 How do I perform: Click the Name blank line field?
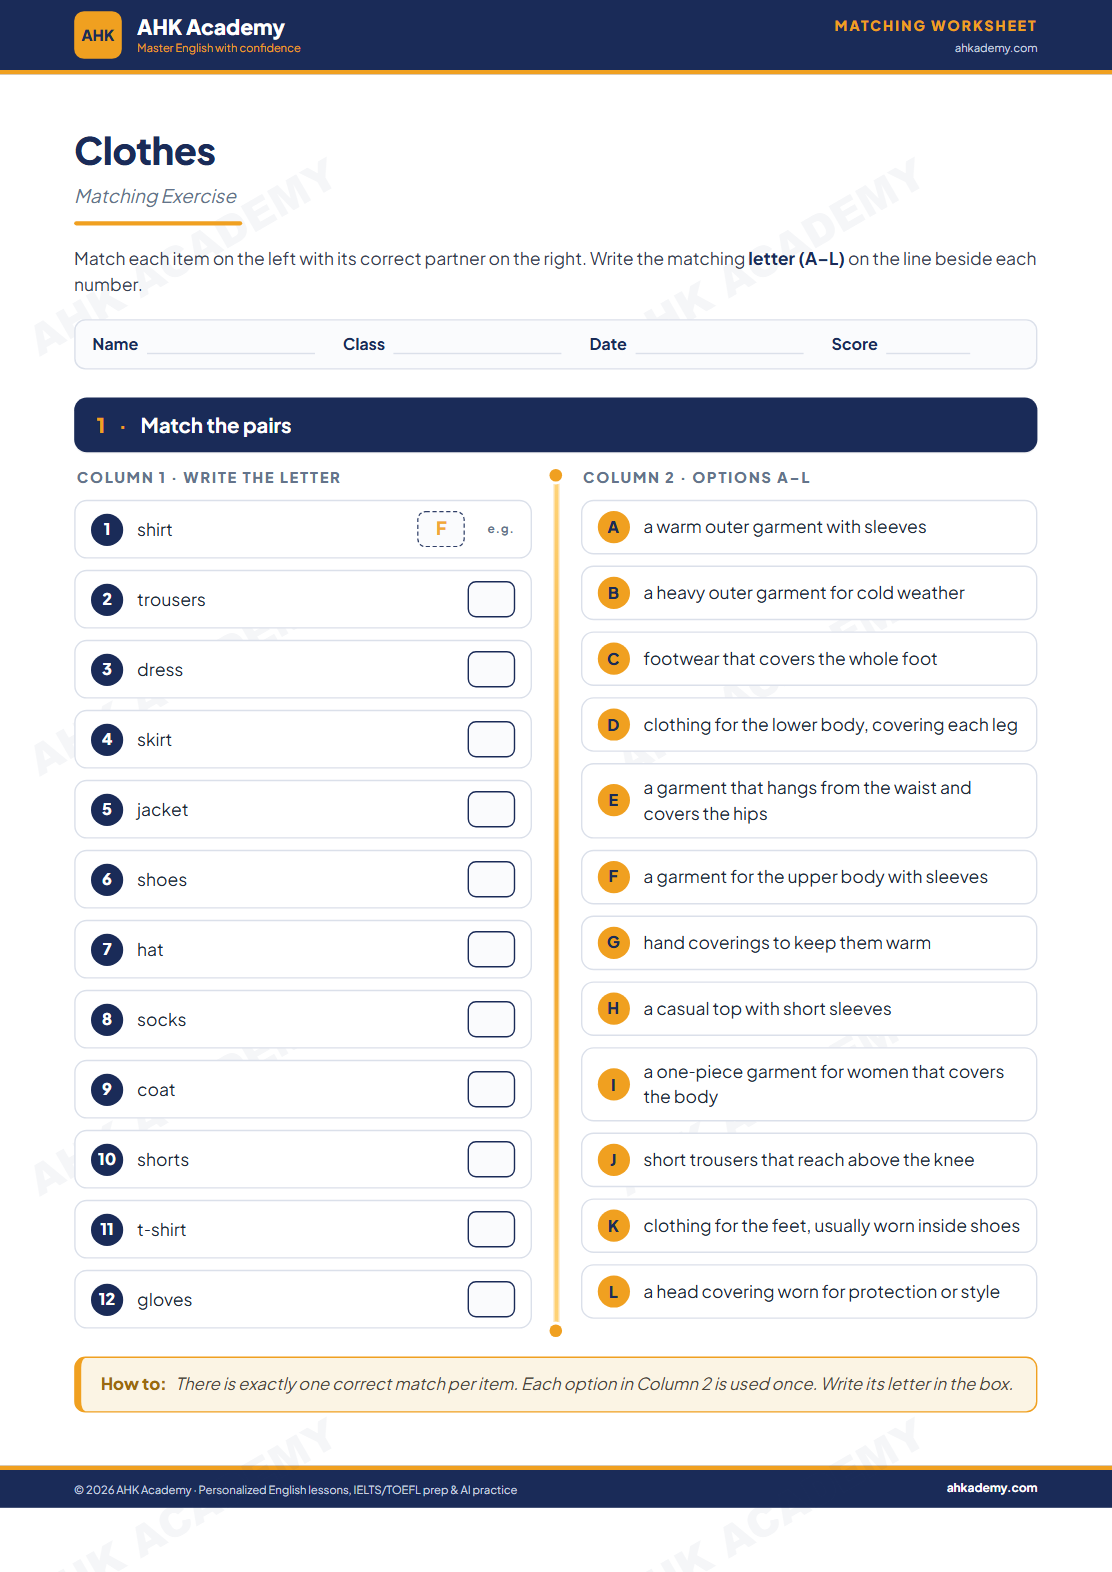(x=231, y=345)
